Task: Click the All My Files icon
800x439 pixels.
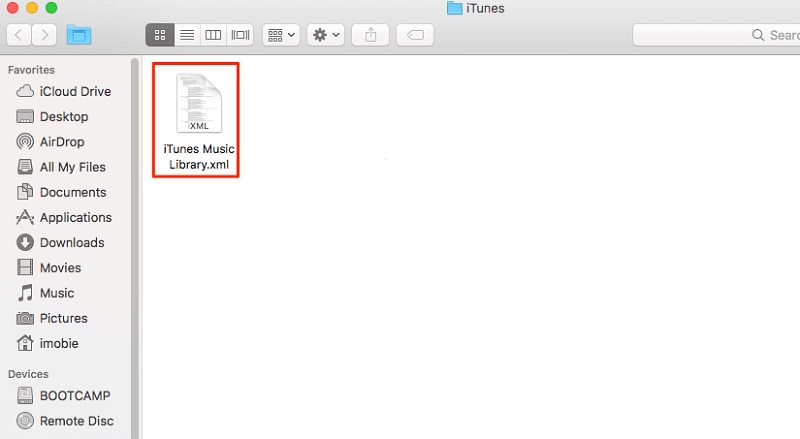Action: [25, 167]
